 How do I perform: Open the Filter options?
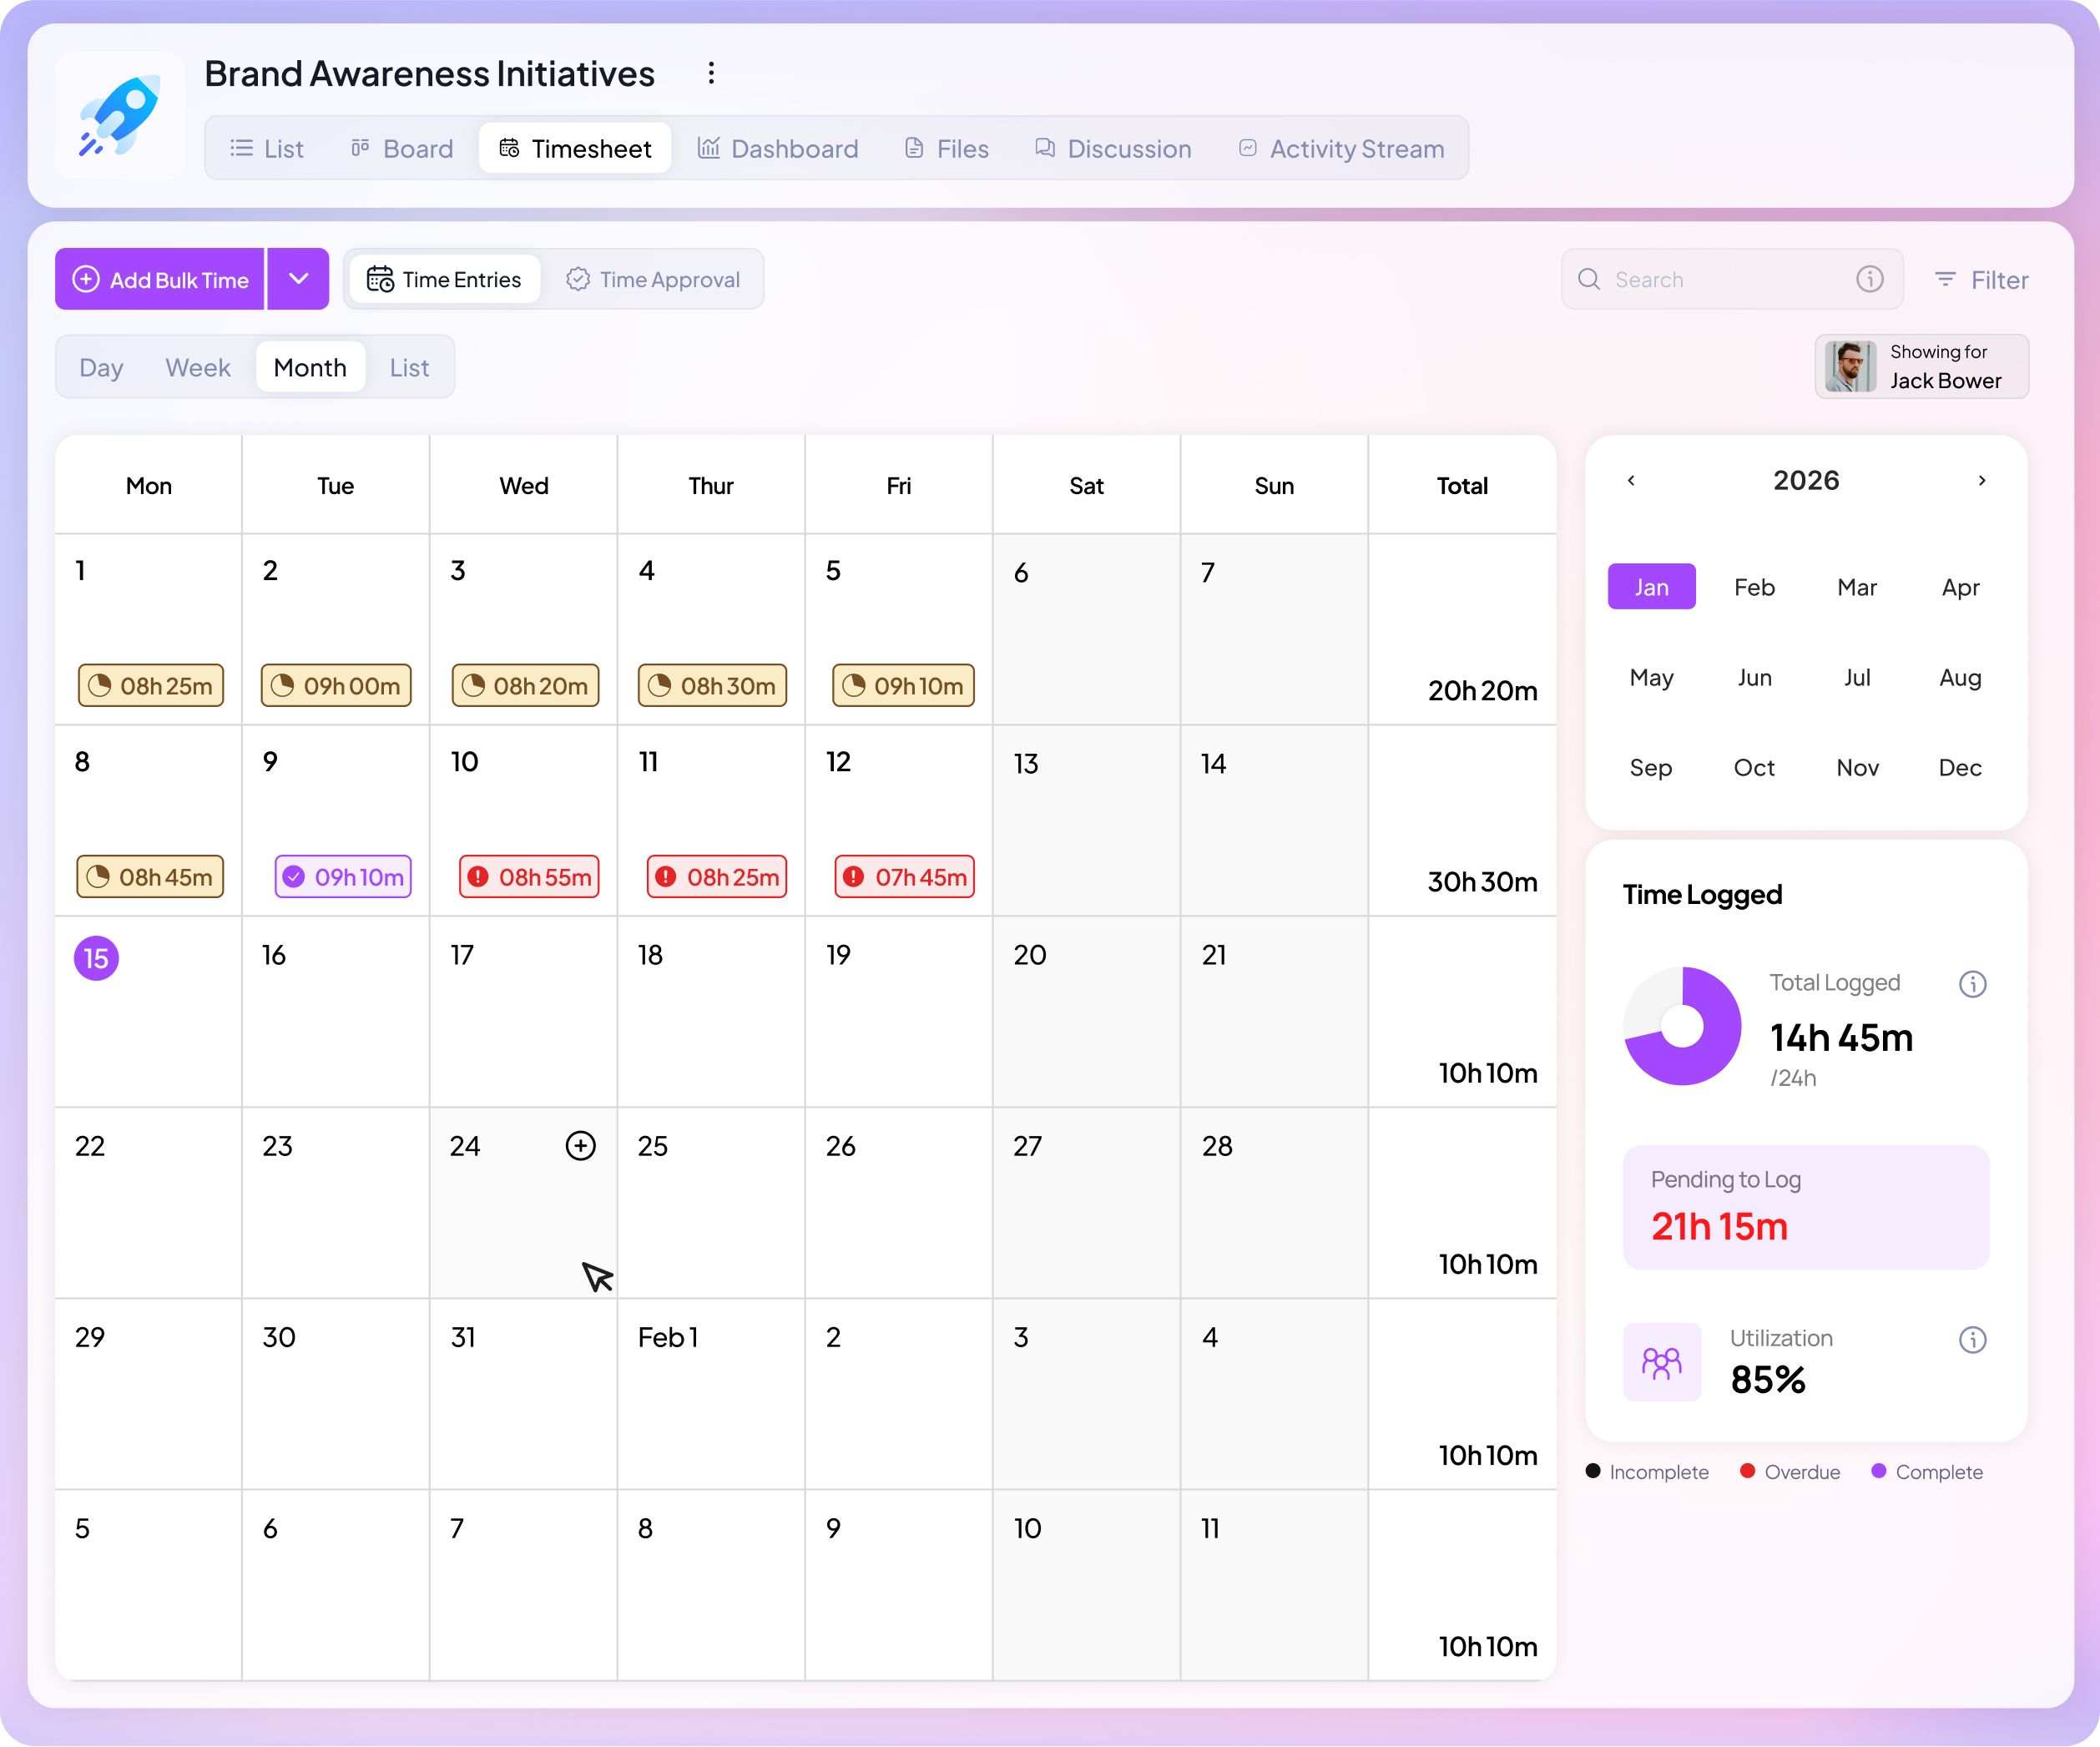point(1981,280)
